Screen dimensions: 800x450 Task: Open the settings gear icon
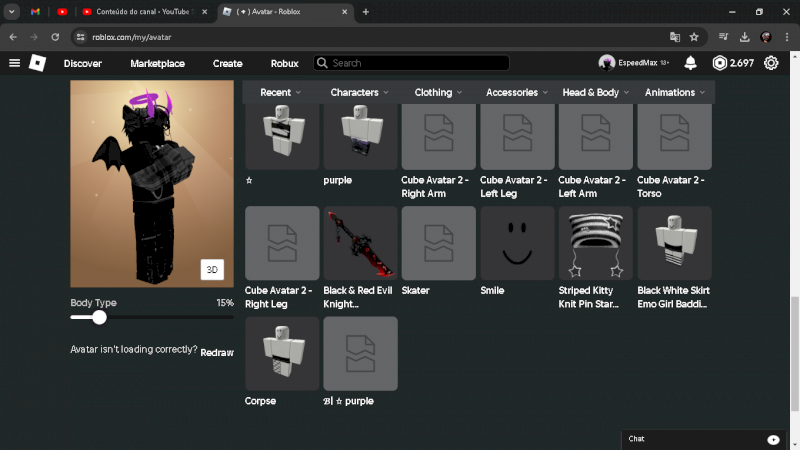click(x=771, y=63)
